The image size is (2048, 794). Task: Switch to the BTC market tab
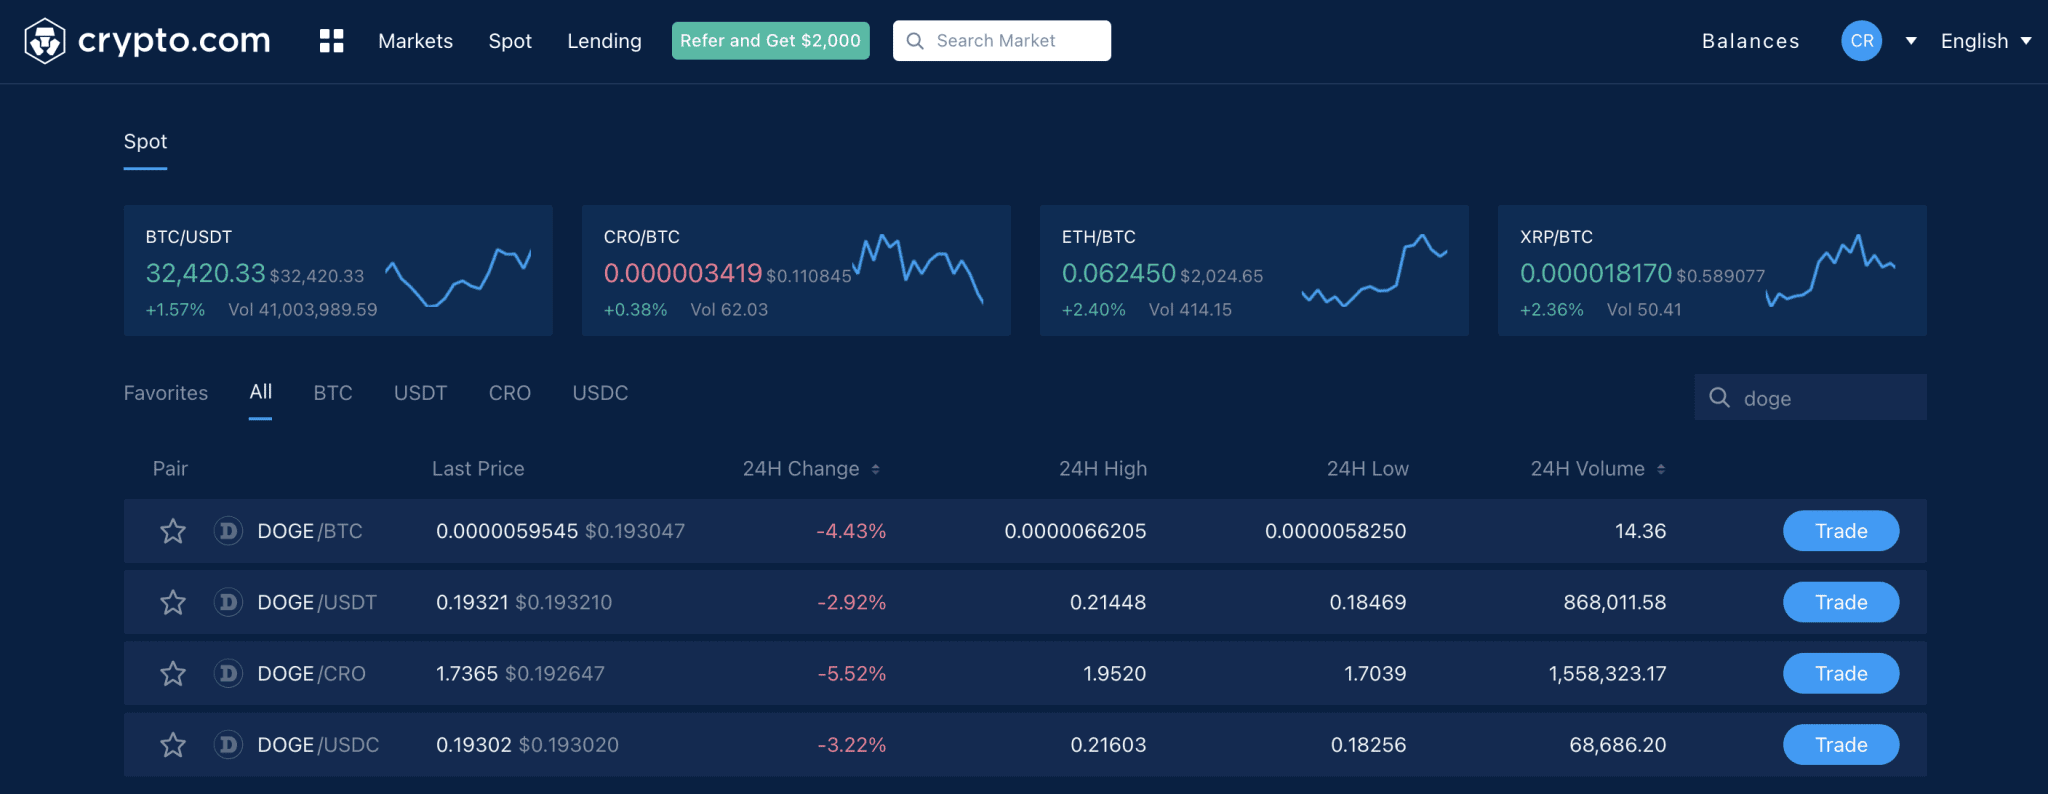[x=333, y=393]
